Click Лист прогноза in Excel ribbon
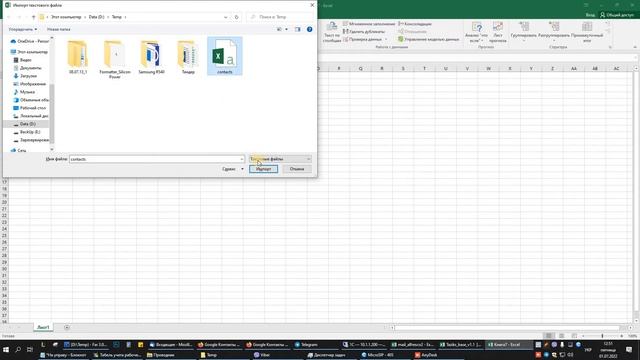 pos(498,32)
